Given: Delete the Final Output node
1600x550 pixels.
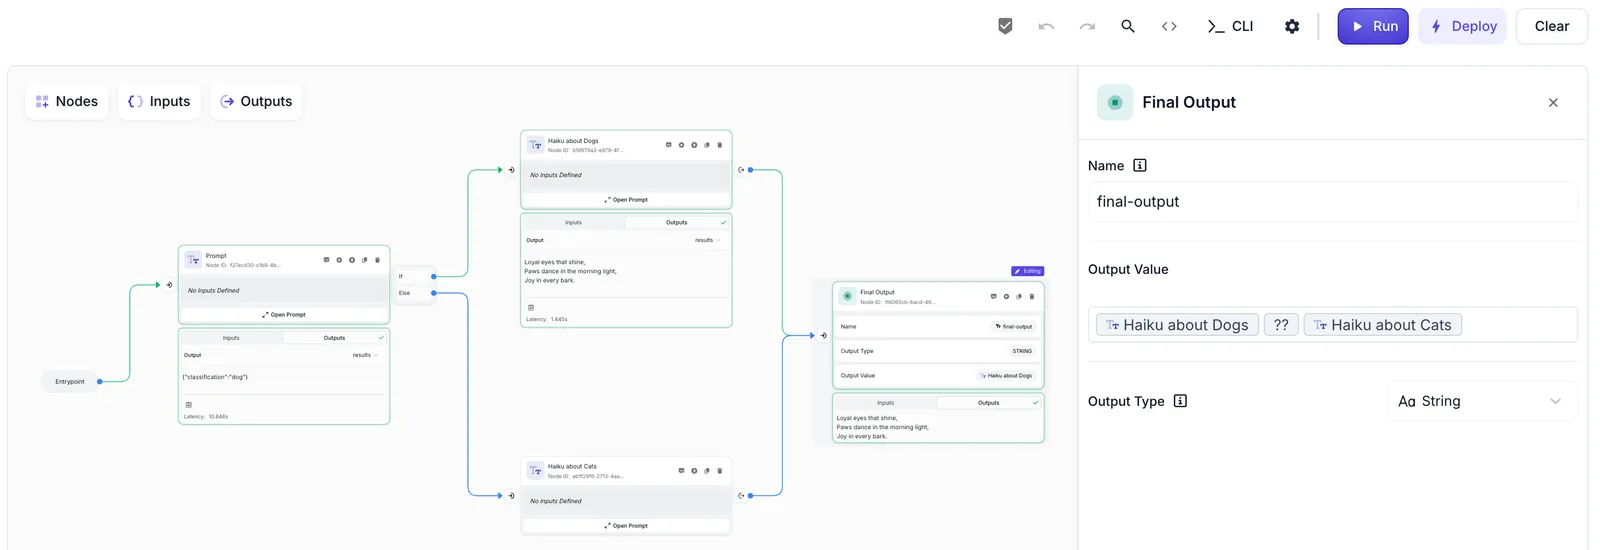Looking at the screenshot, I should point(1032,296).
